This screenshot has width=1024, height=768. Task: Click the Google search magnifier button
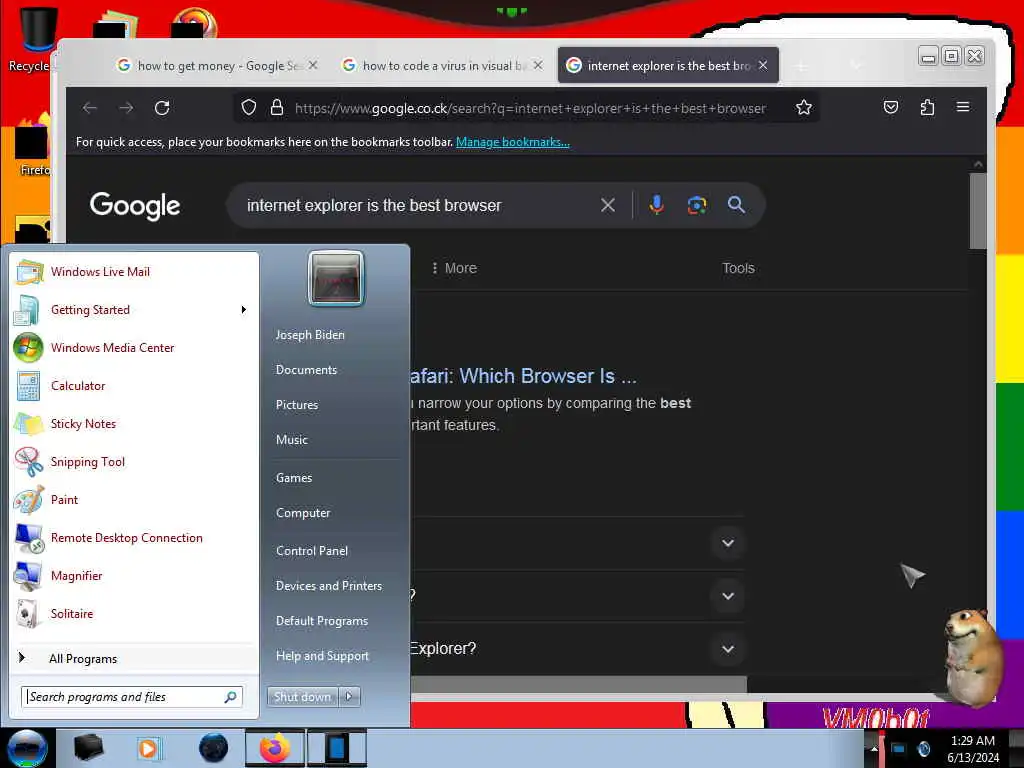[x=736, y=205]
